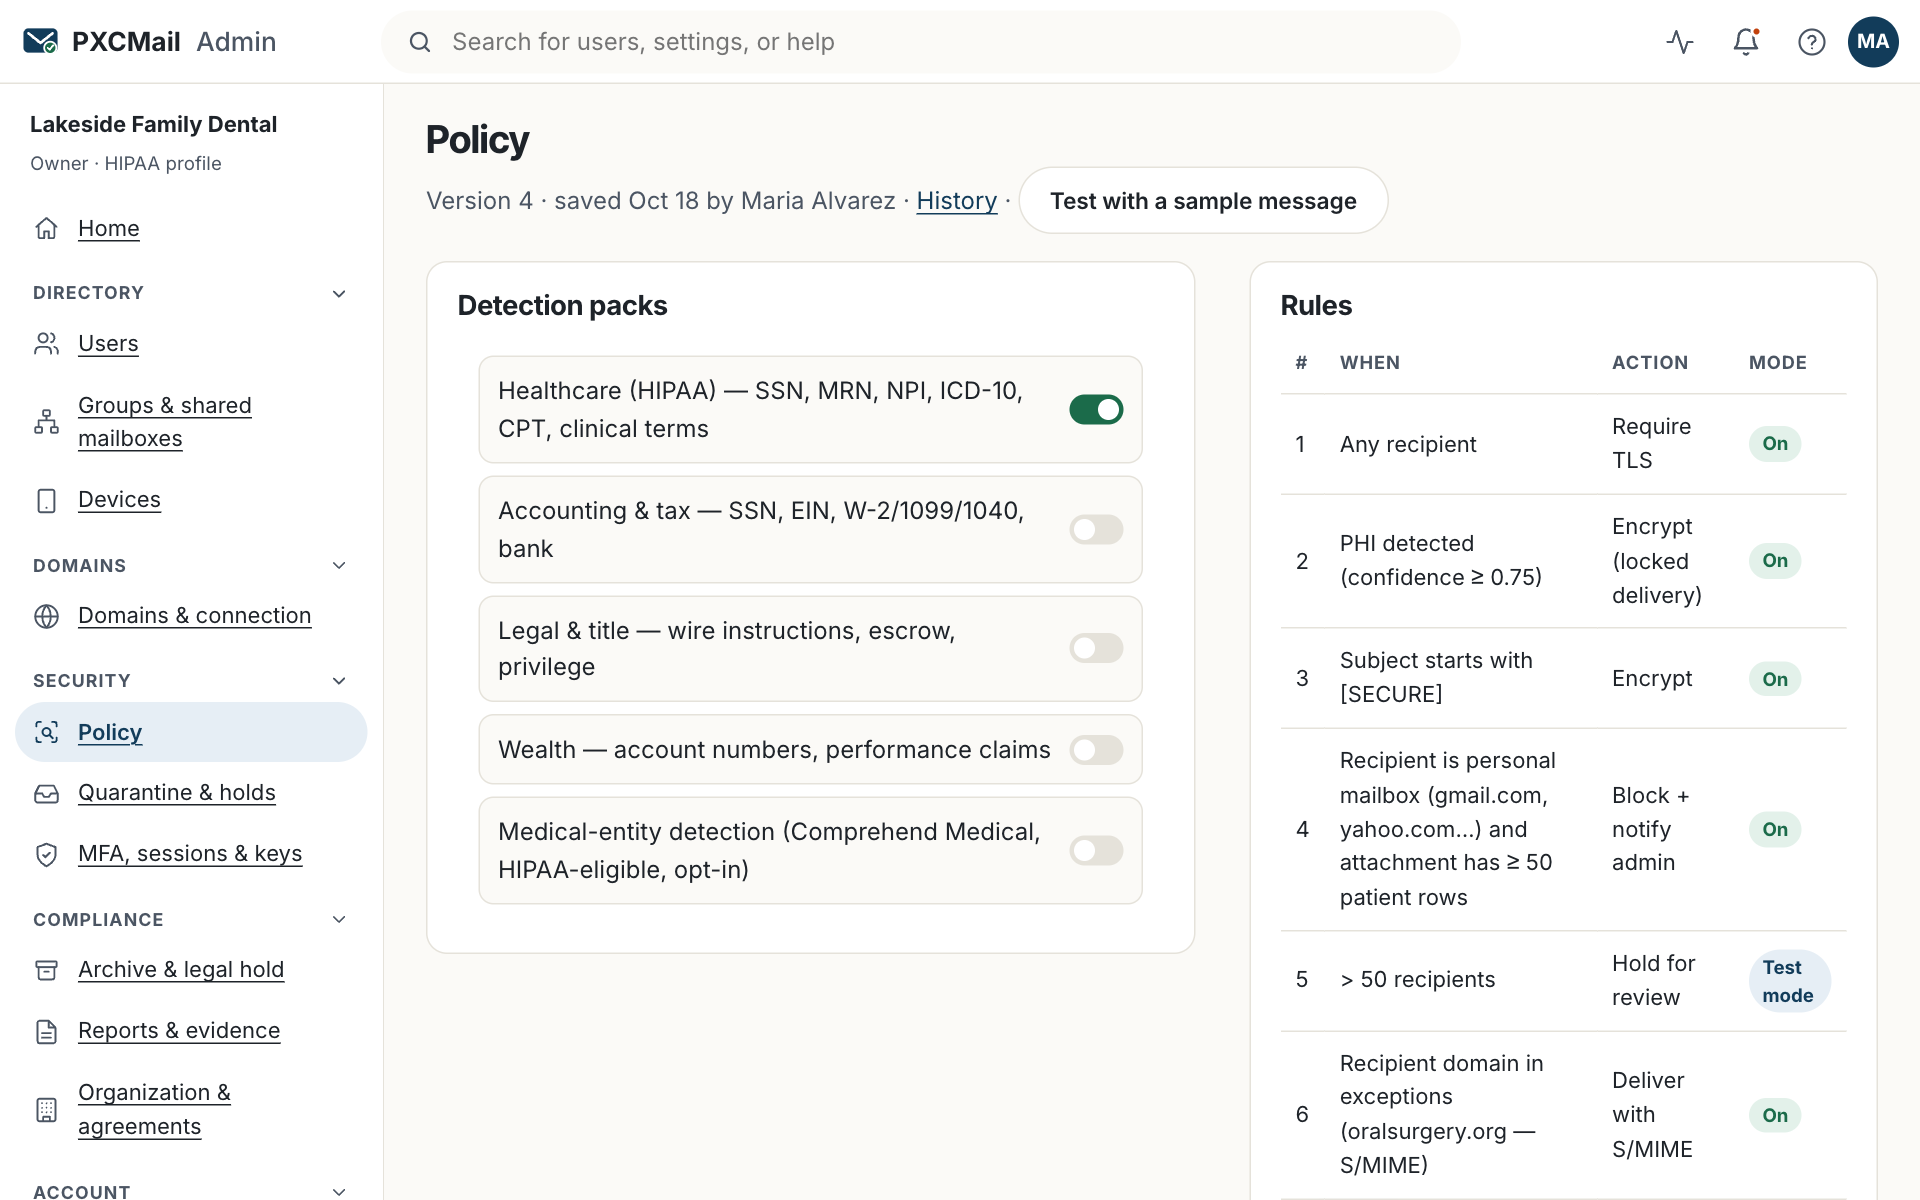This screenshot has width=1920, height=1200.
Task: Open Organization & agreements link
Action: pyautogui.click(x=155, y=1109)
